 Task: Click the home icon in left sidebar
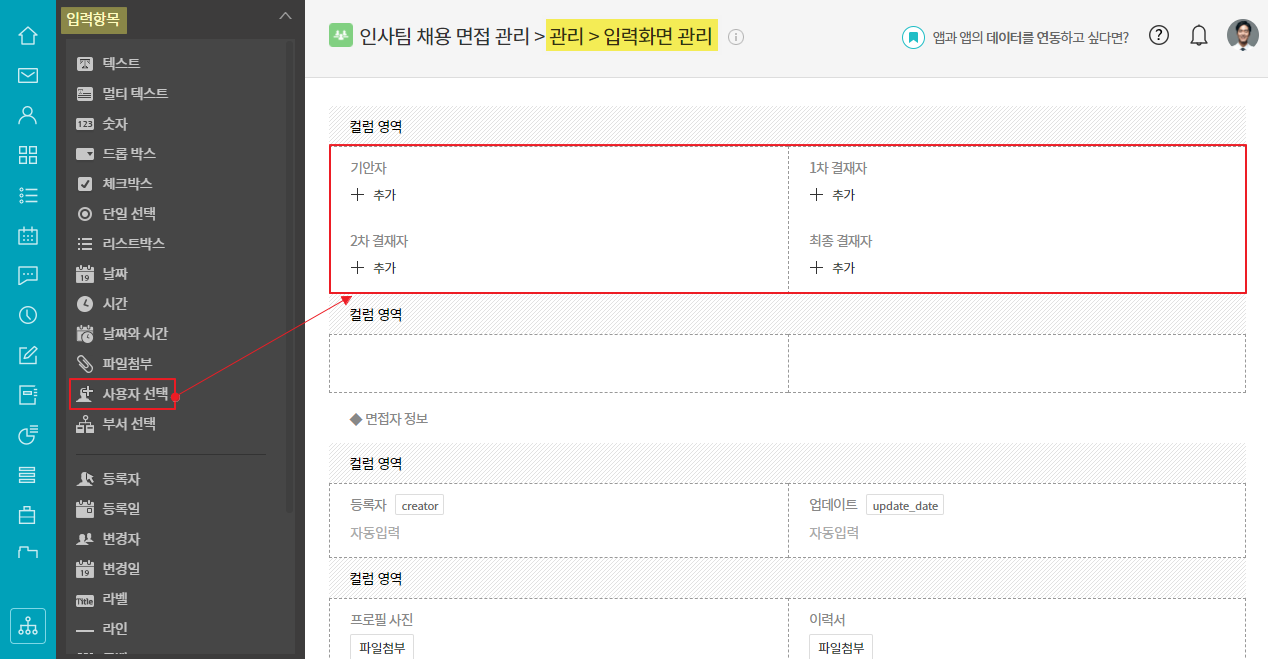[28, 36]
